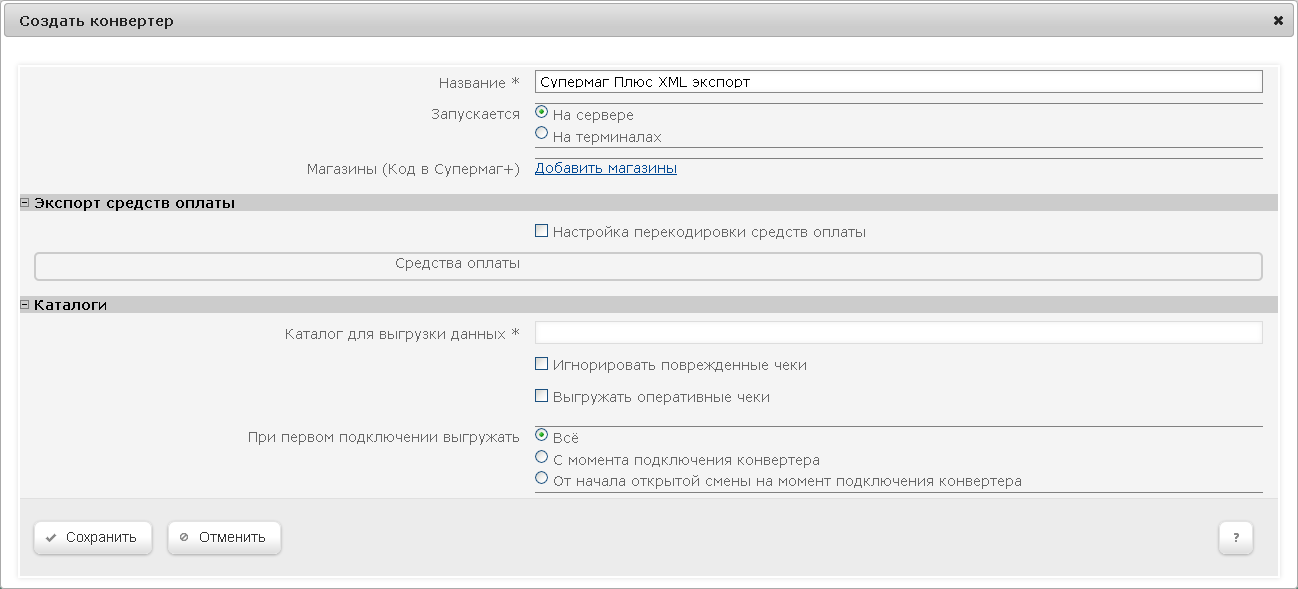This screenshot has height=589, width=1298.
Task: Click the Средства оплаты panel area
Action: coord(648,265)
